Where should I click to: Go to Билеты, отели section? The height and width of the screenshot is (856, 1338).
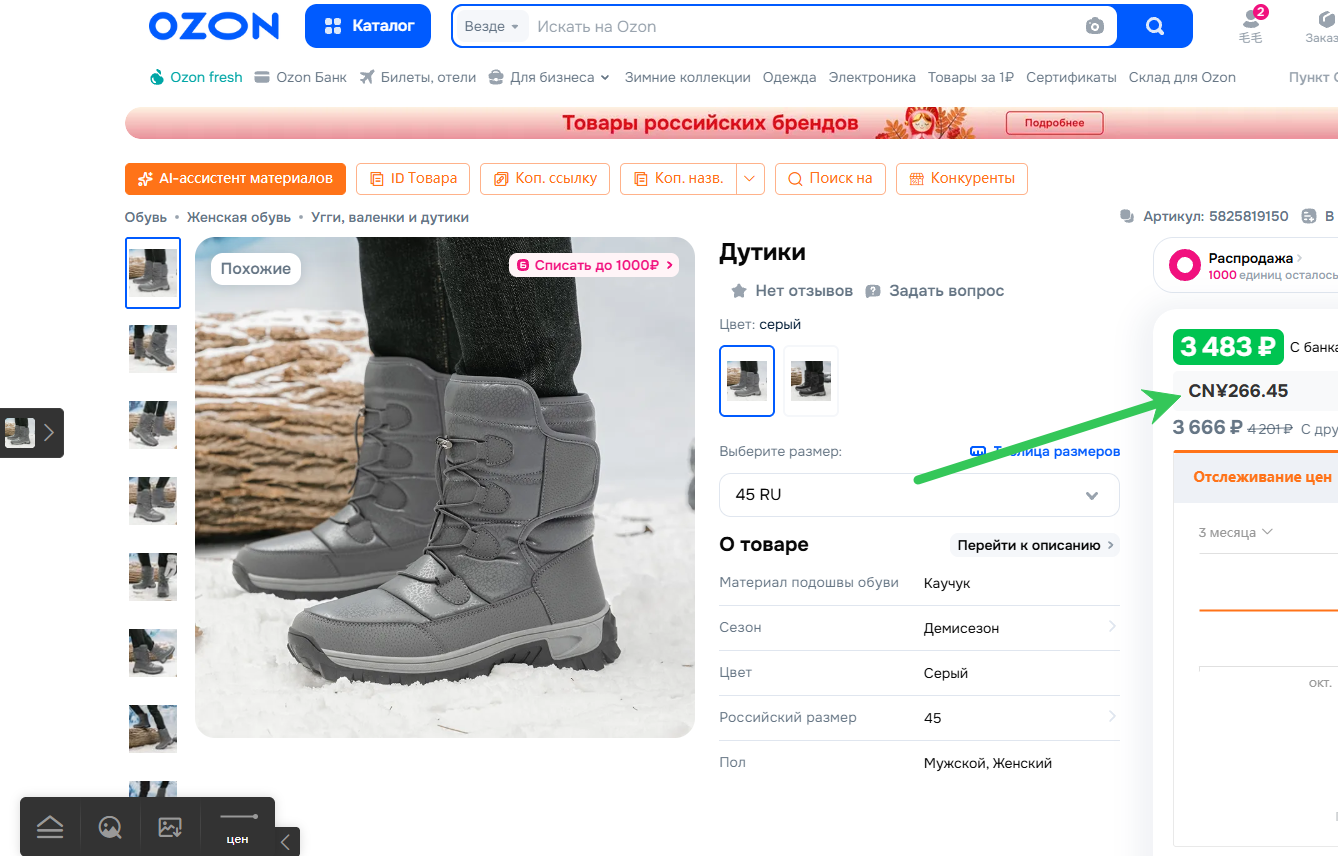tap(418, 77)
